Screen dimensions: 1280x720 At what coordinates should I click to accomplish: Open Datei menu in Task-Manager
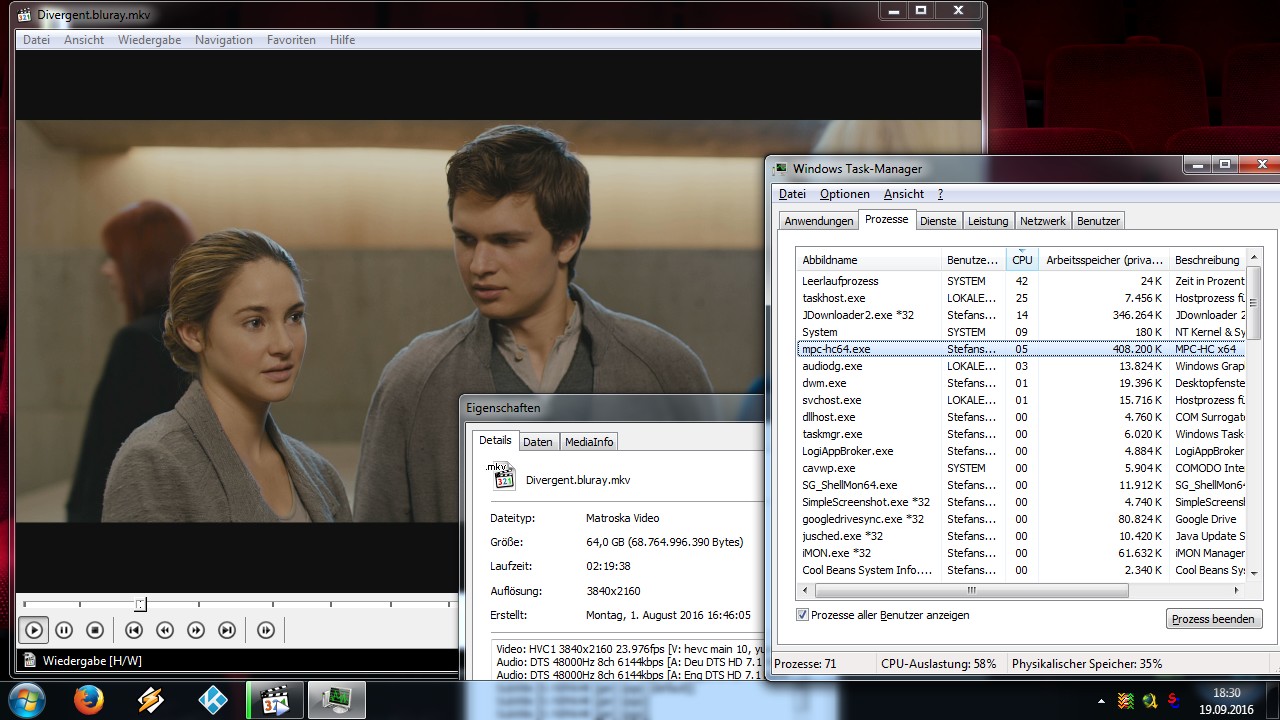(x=792, y=194)
